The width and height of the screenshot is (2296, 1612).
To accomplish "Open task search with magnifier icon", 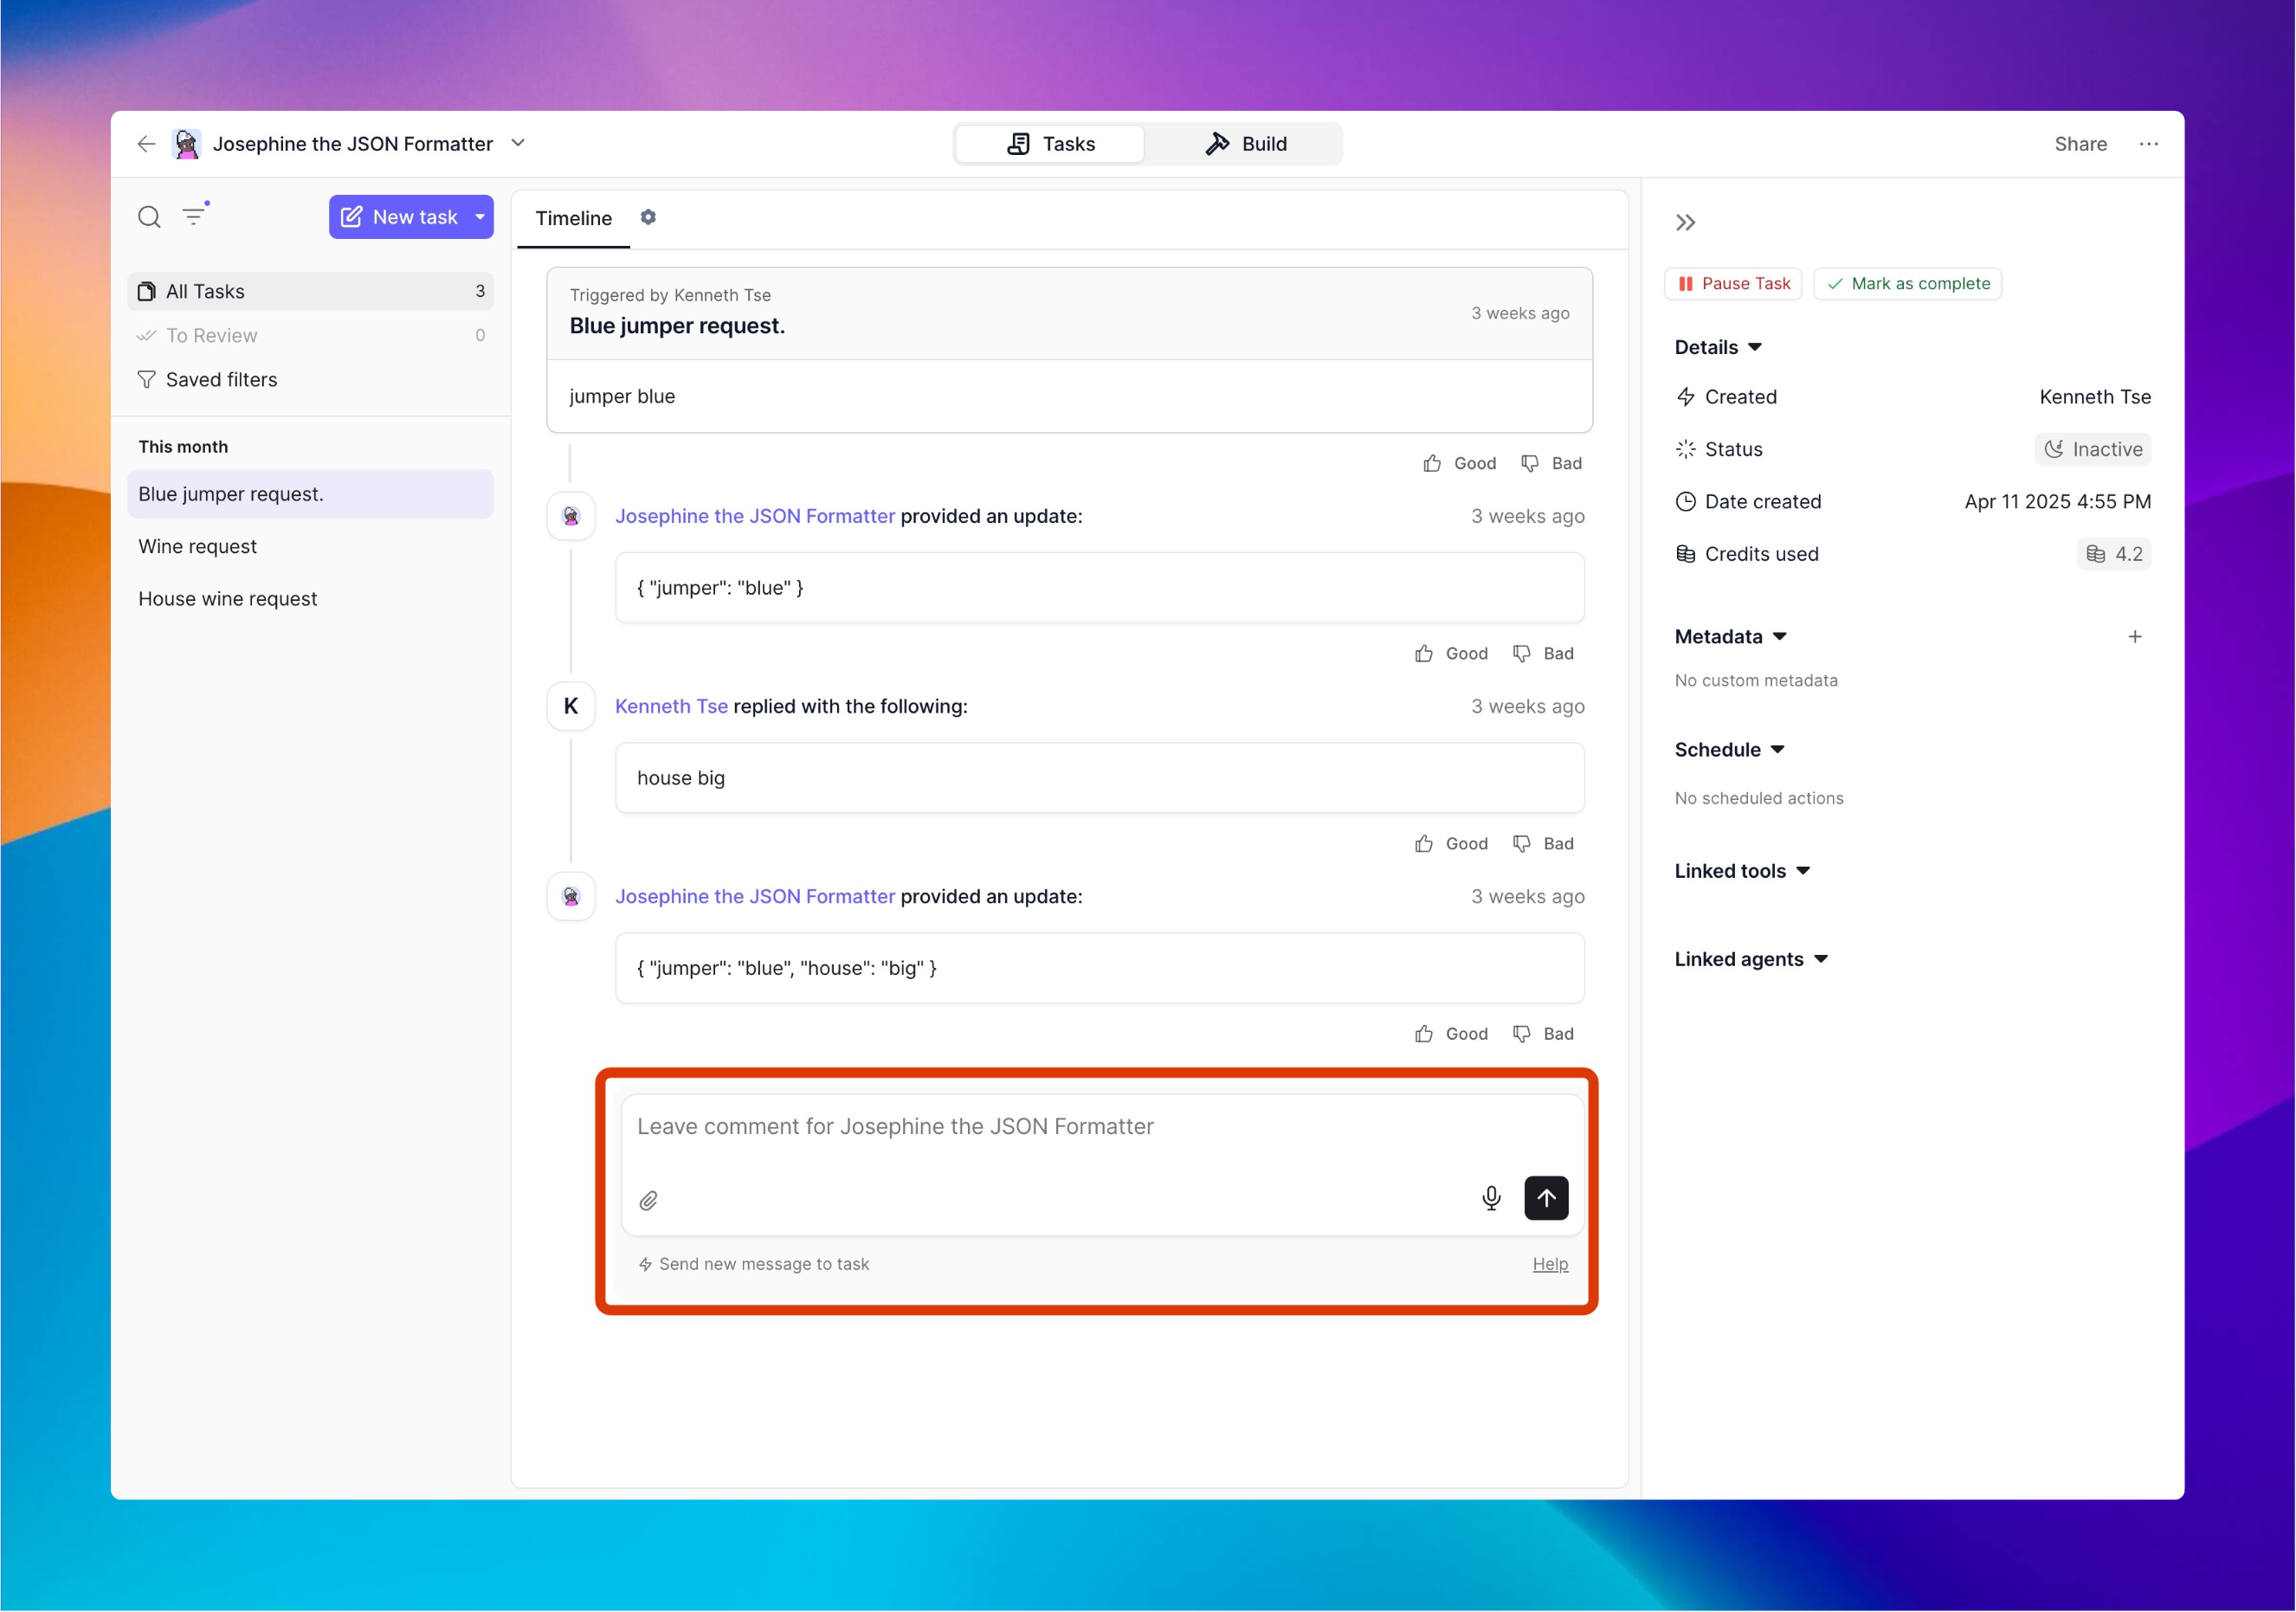I will coord(149,217).
